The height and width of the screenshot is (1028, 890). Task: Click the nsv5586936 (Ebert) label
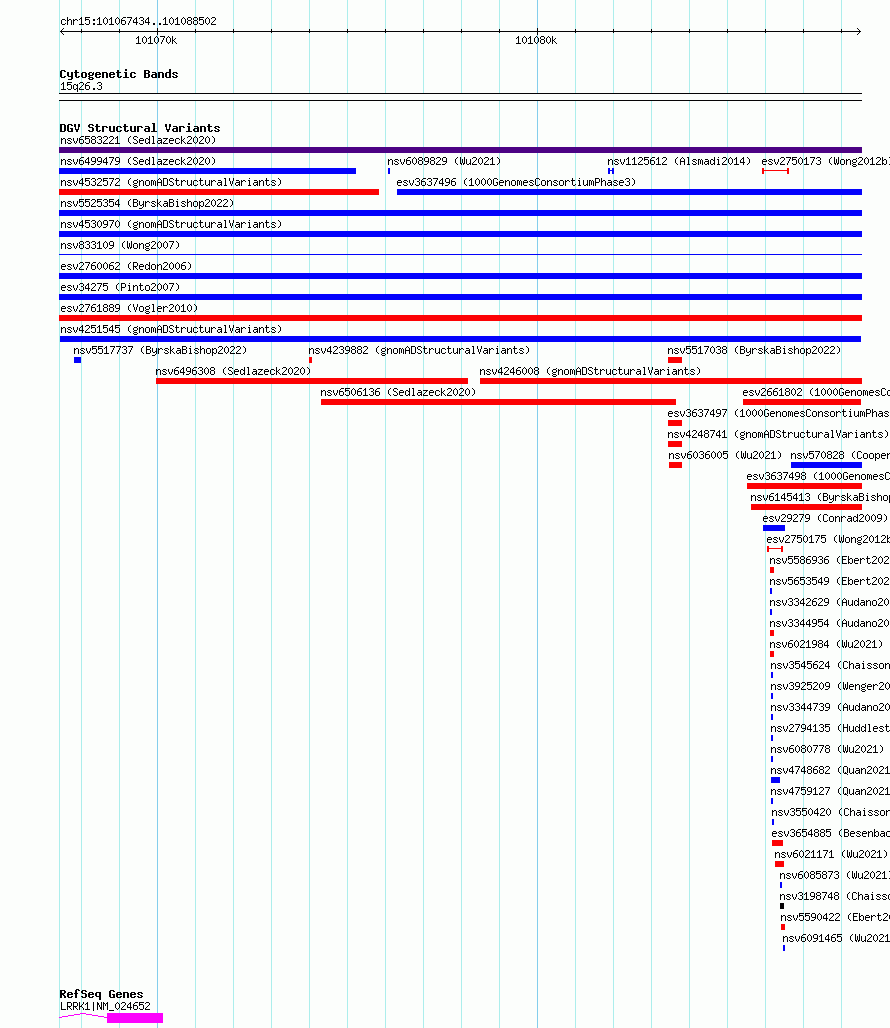pyautogui.click(x=830, y=560)
